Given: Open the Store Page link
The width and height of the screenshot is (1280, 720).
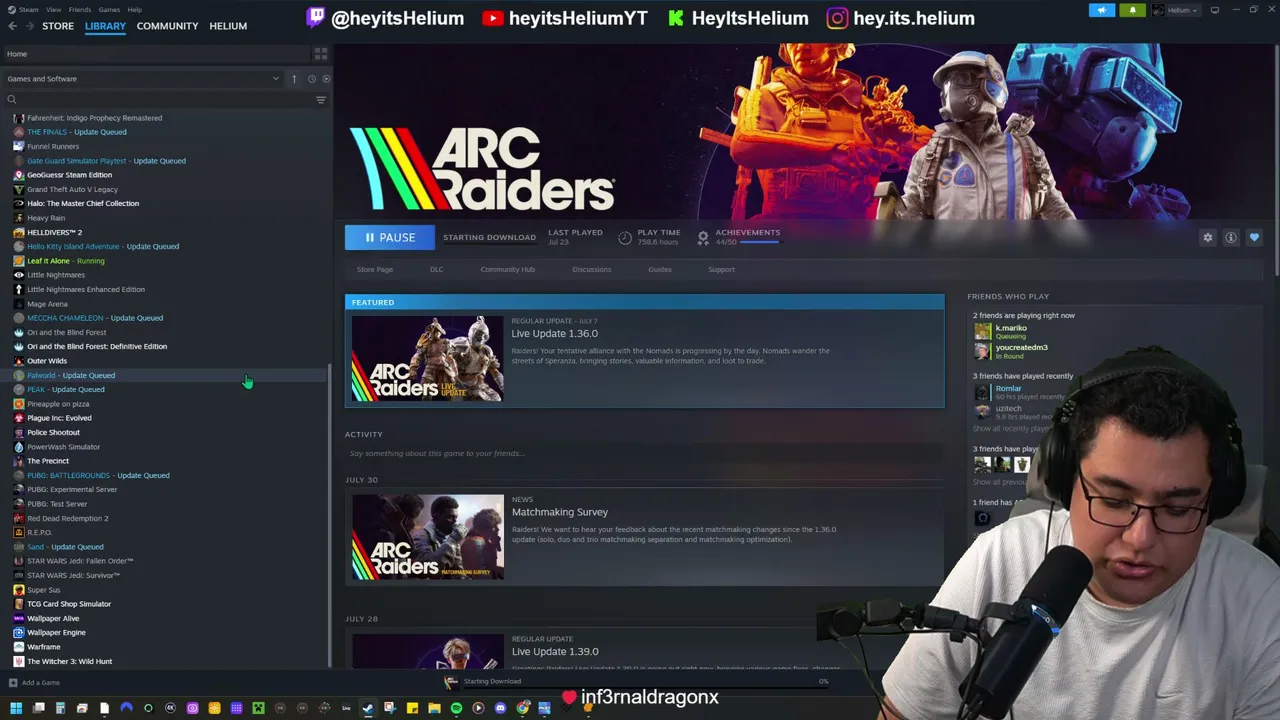Looking at the screenshot, I should pos(375,270).
